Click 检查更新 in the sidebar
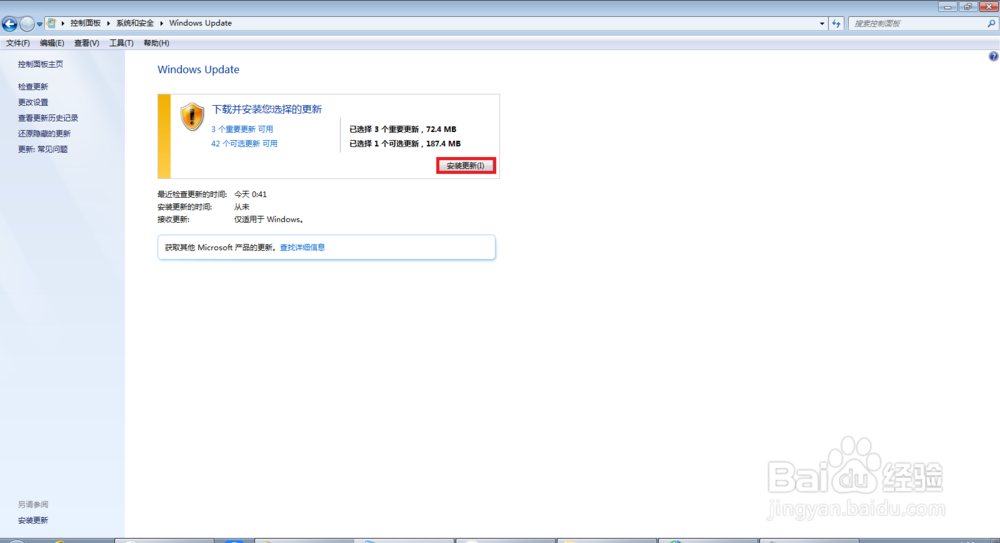Image resolution: width=1000 pixels, height=543 pixels. (33, 87)
